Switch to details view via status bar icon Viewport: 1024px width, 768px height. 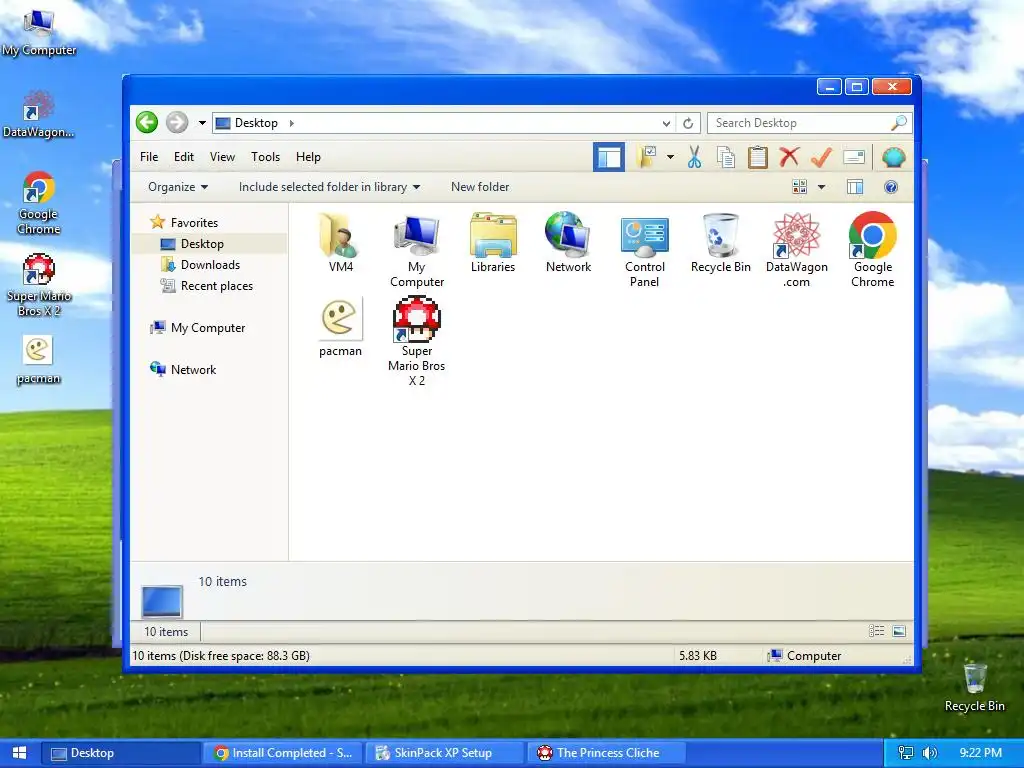pyautogui.click(x=876, y=631)
